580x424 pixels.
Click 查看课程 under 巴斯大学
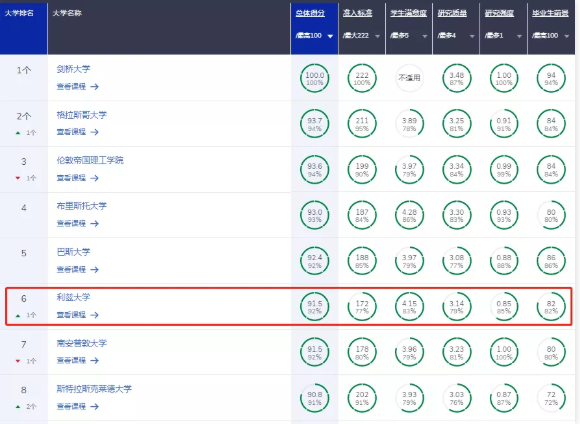point(71,269)
